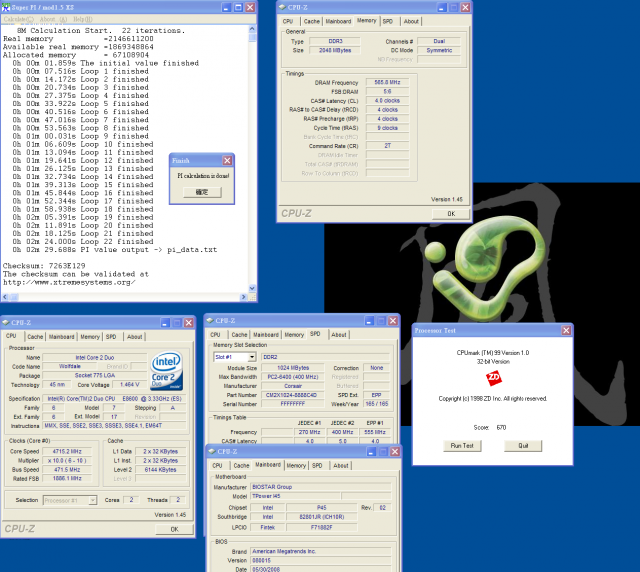Screen dimensions: 640x572
Task: Close the Finish dialog
Action: pos(227,160)
